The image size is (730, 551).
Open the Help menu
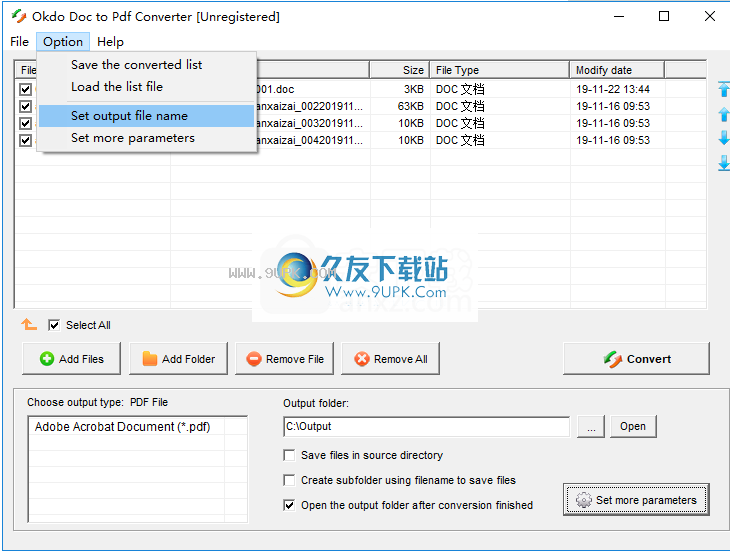(110, 42)
